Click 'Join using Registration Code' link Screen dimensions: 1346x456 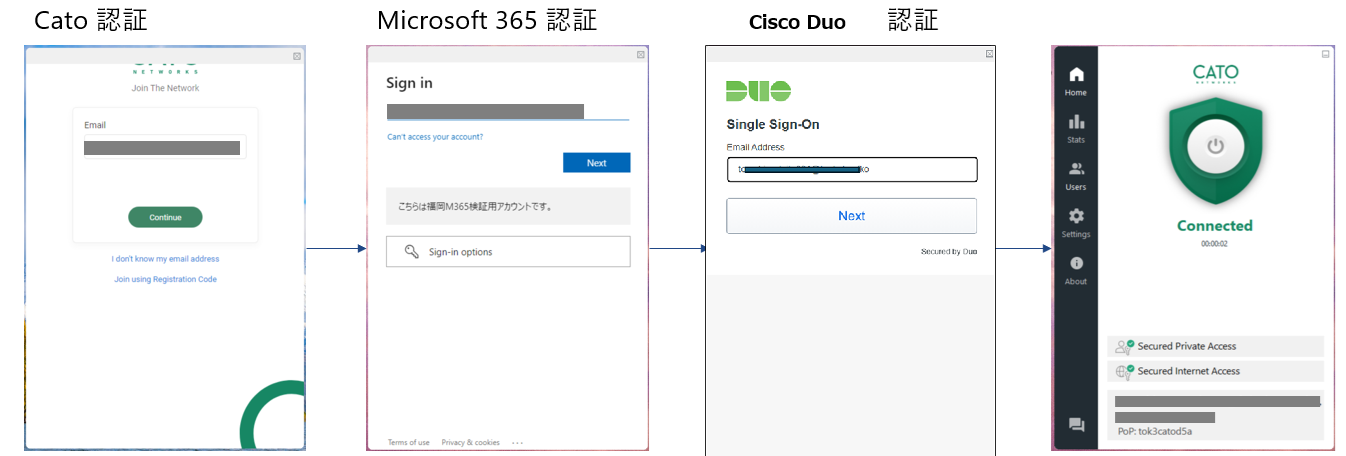click(165, 279)
